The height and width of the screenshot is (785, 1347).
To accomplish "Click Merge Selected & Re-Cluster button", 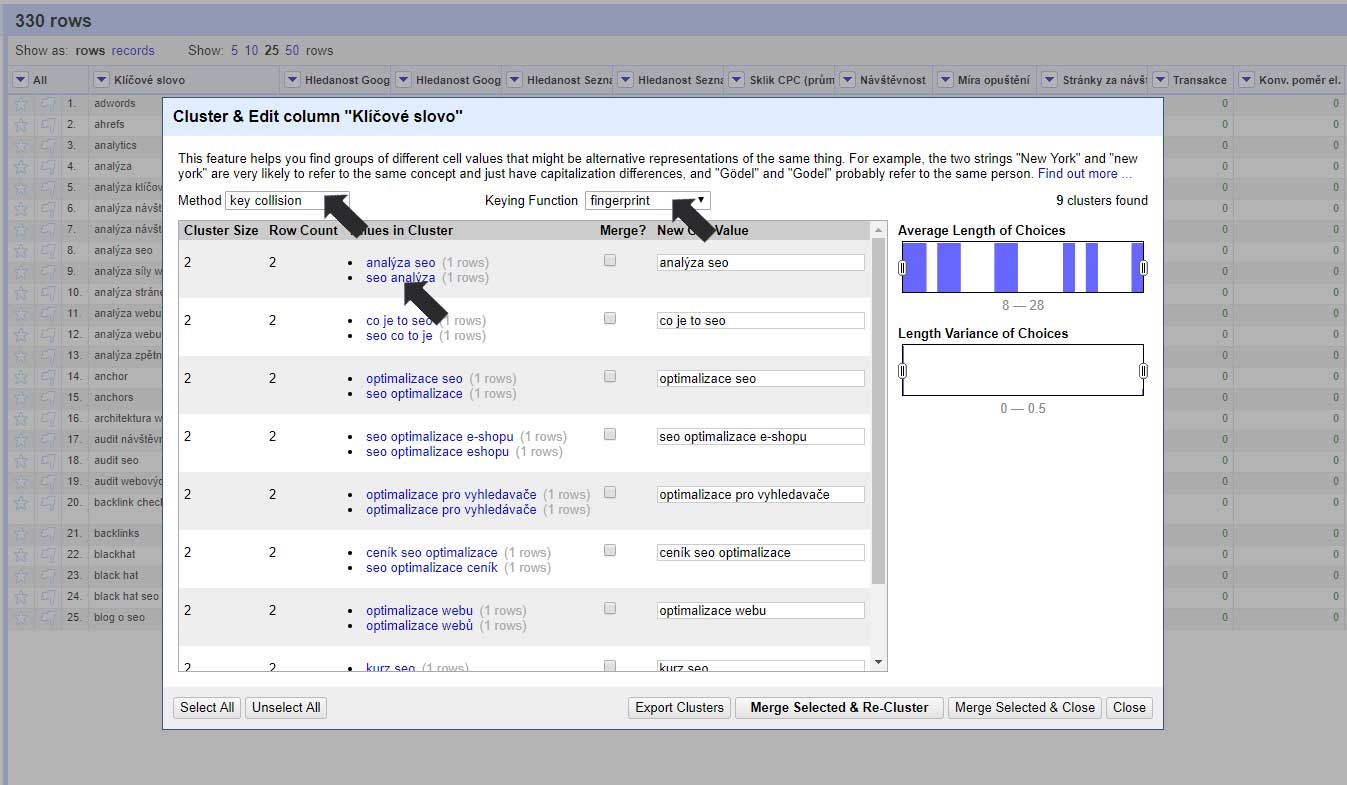I will pyautogui.click(x=839, y=708).
